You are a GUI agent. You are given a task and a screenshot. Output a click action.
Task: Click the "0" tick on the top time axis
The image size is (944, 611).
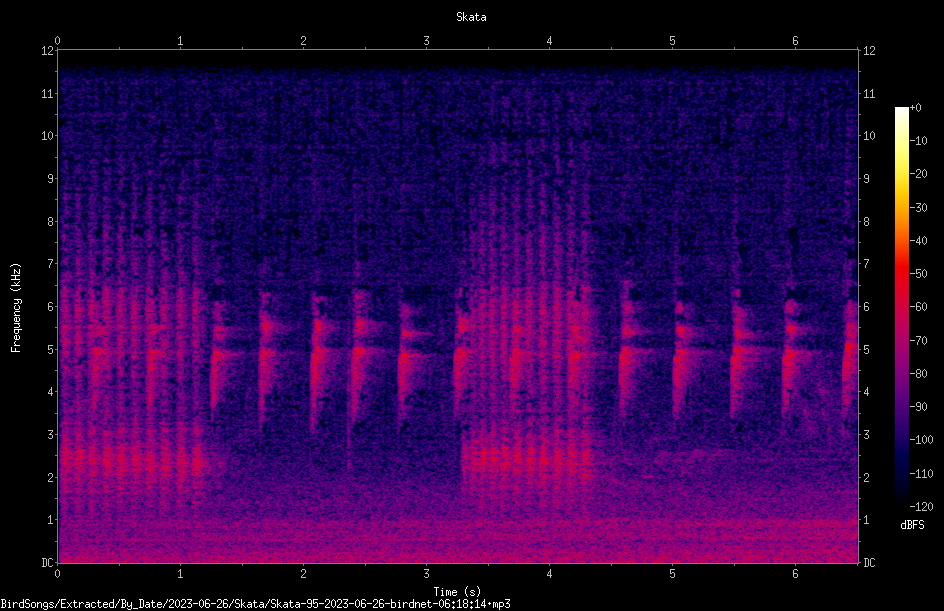57,41
